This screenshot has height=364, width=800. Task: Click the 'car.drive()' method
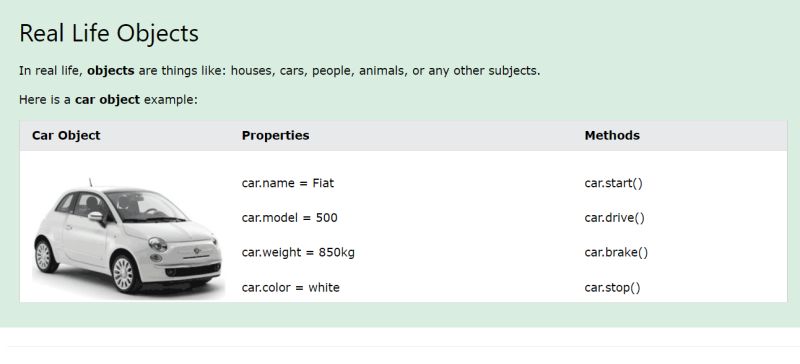(615, 218)
